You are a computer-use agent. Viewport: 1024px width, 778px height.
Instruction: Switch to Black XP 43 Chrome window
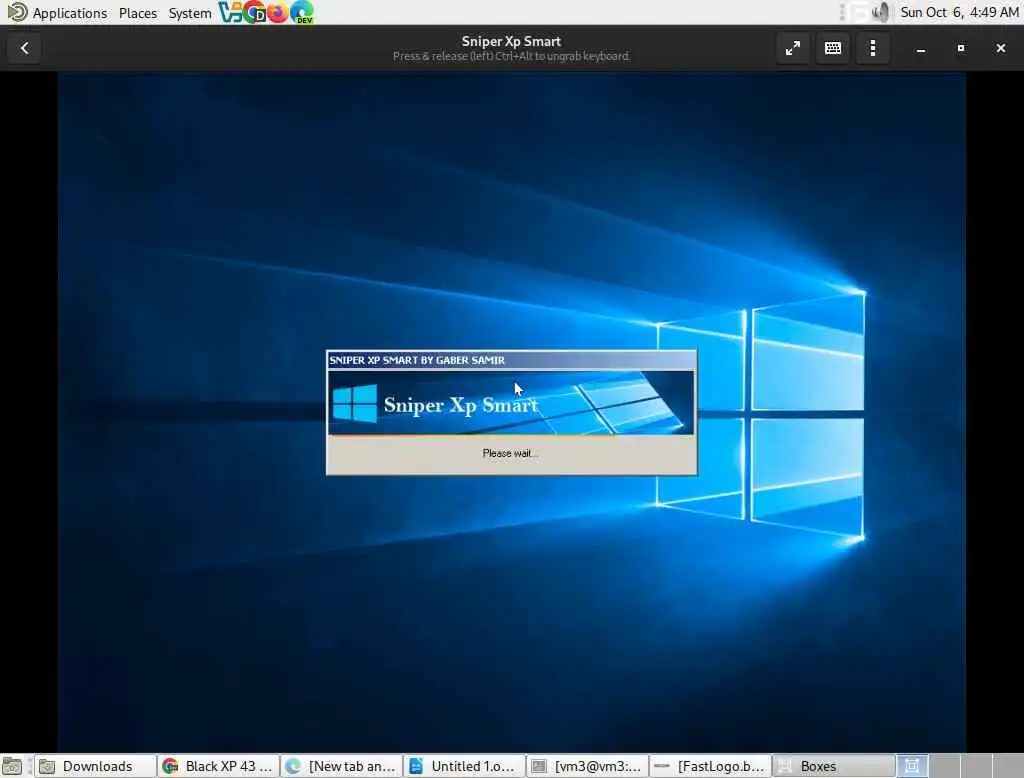[x=219, y=766]
